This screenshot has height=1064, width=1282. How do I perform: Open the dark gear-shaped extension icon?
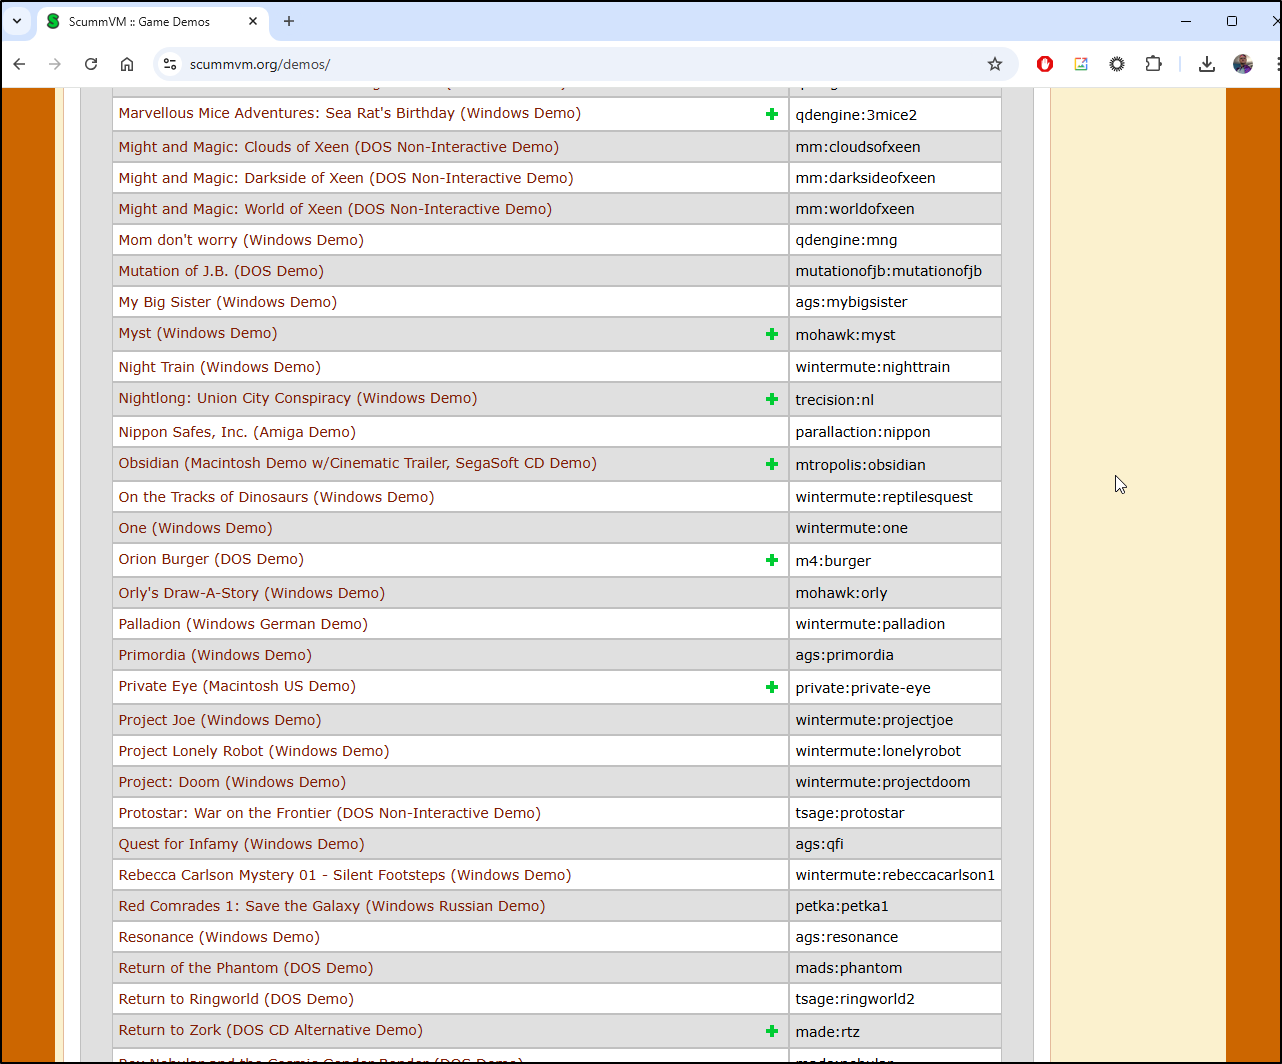(x=1117, y=64)
